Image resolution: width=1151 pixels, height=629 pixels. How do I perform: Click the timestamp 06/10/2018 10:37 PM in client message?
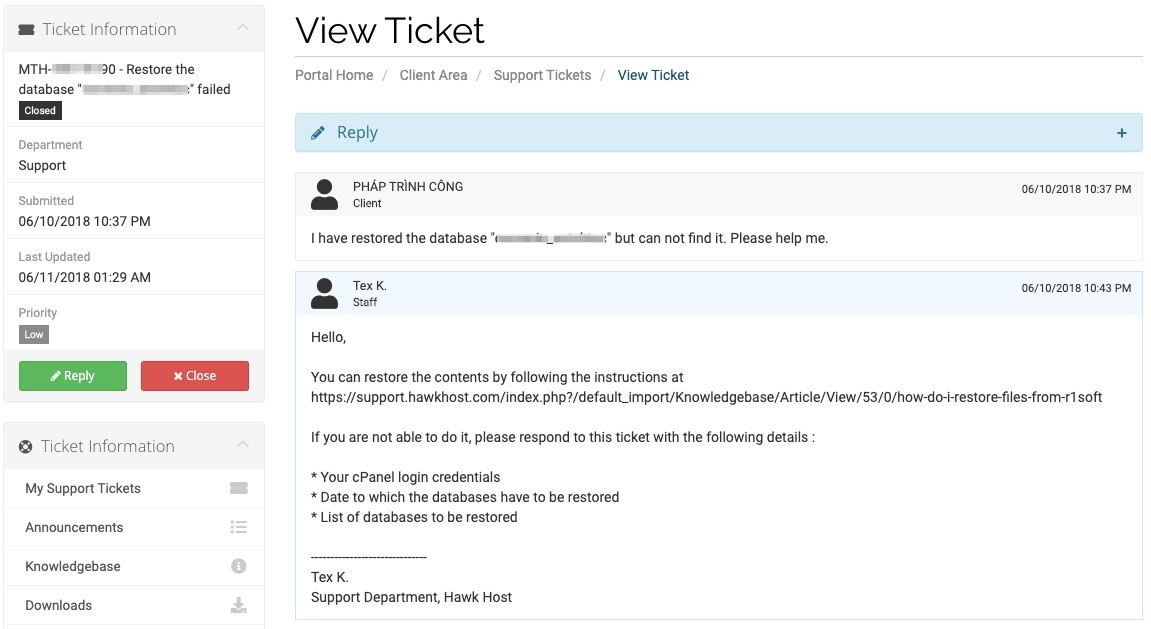coord(1076,189)
